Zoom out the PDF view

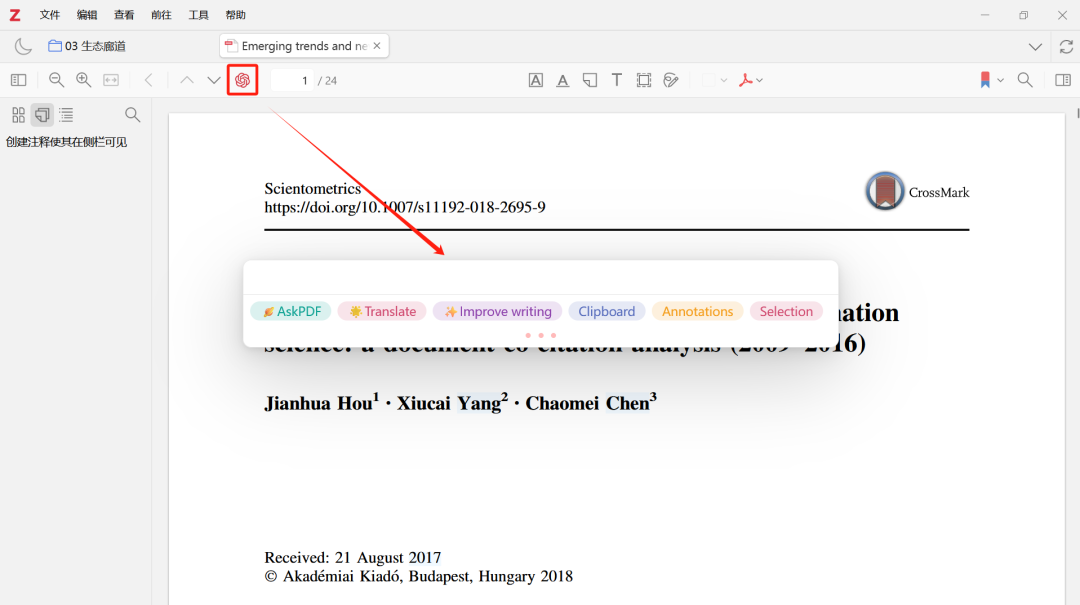[x=57, y=80]
